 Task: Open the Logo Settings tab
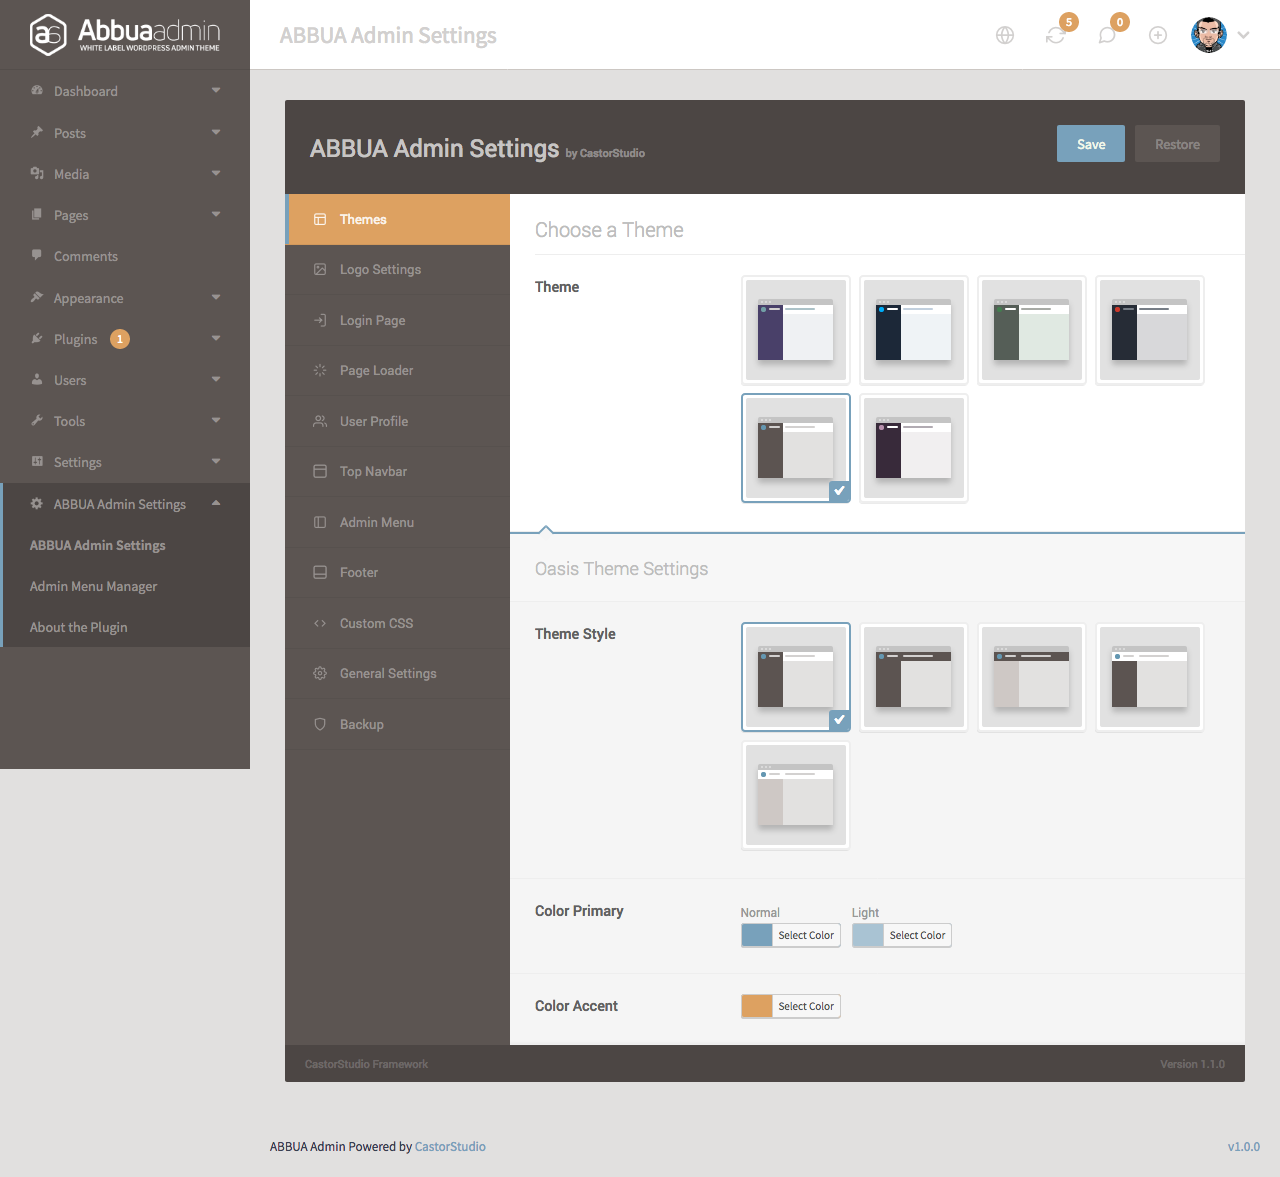click(398, 270)
